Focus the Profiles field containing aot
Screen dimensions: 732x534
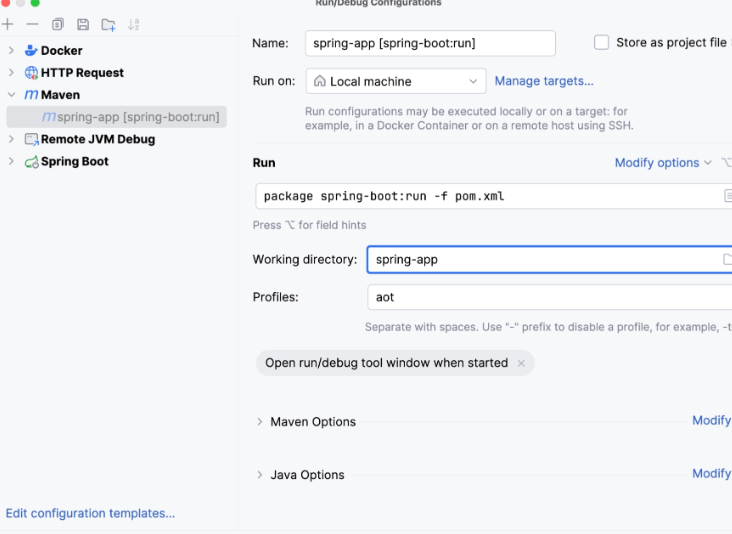[x=549, y=297]
